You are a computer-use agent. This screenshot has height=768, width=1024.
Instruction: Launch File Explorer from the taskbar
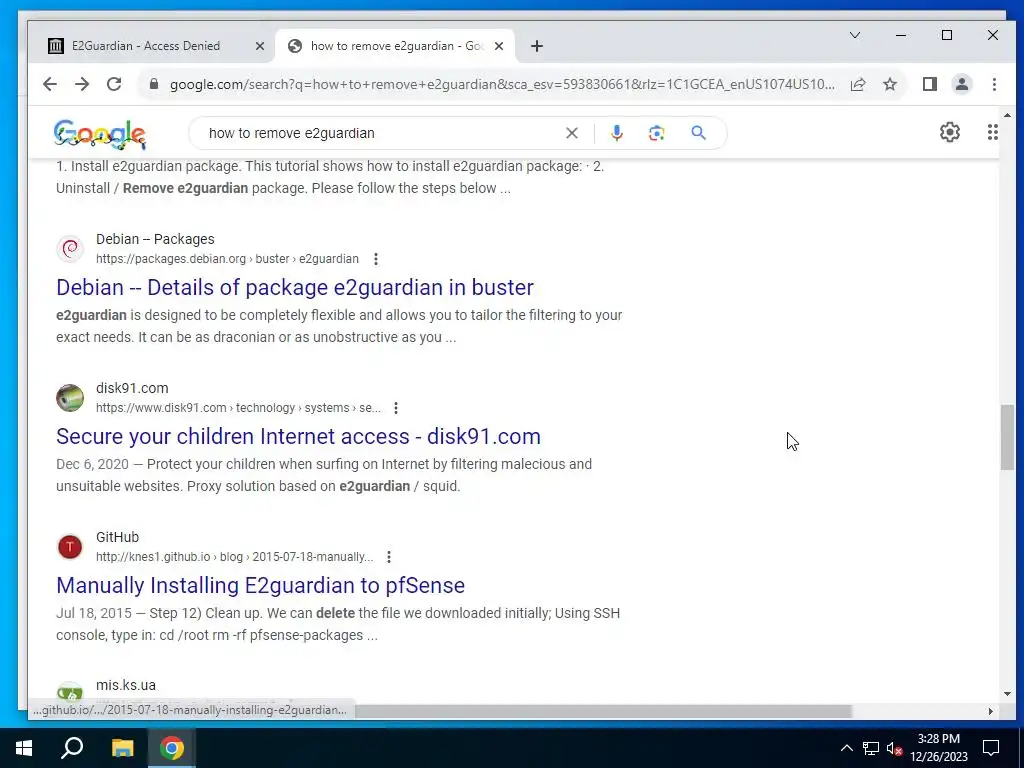point(122,748)
